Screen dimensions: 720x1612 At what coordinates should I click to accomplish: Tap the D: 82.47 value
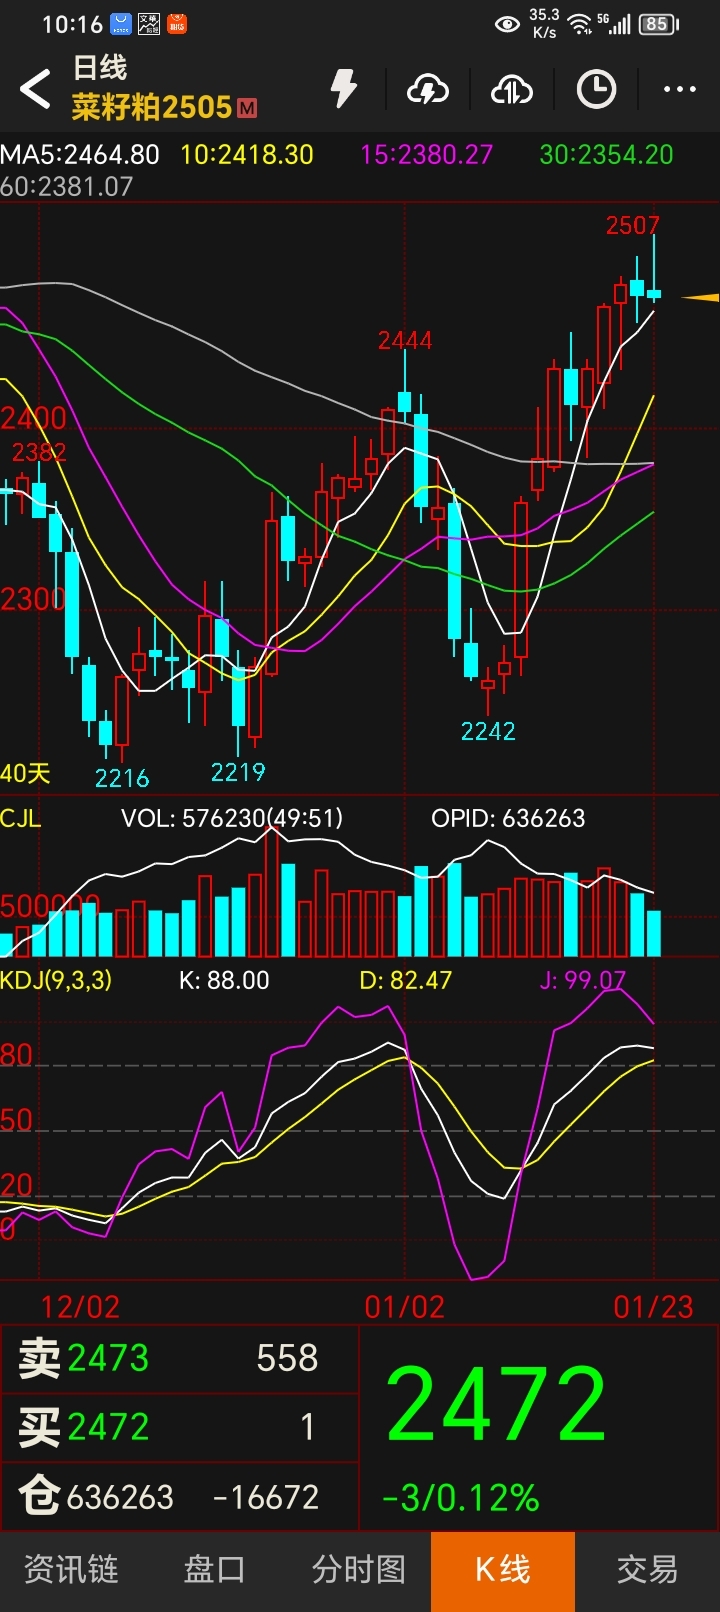406,980
